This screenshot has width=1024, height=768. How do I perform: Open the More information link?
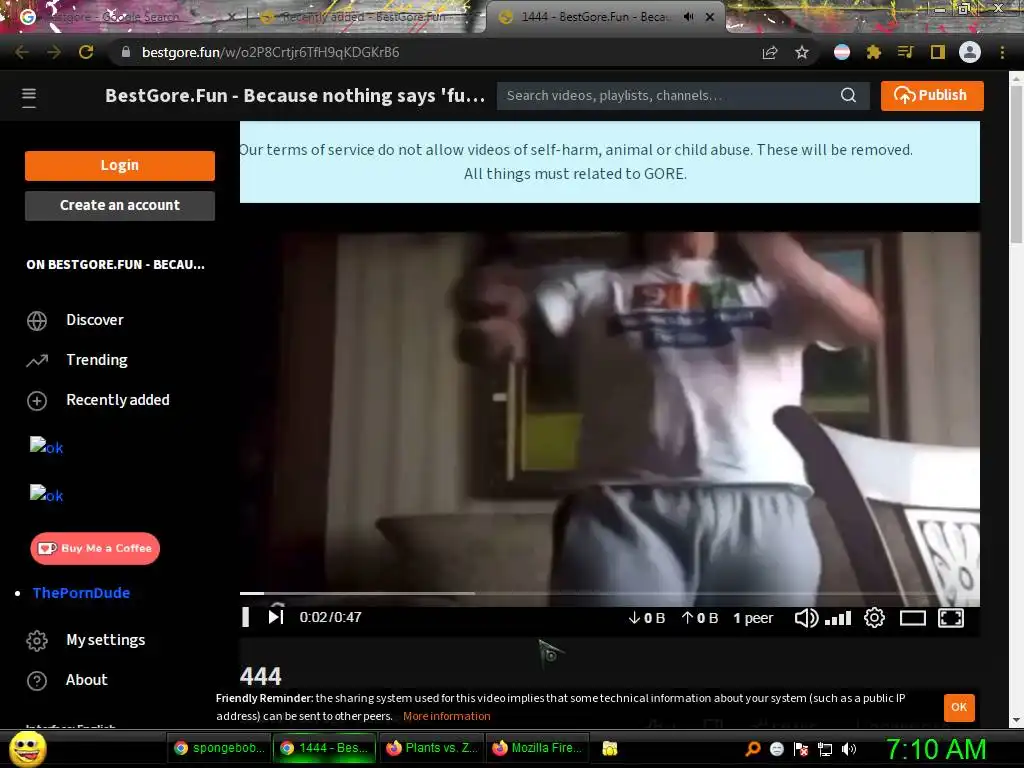pyautogui.click(x=447, y=716)
